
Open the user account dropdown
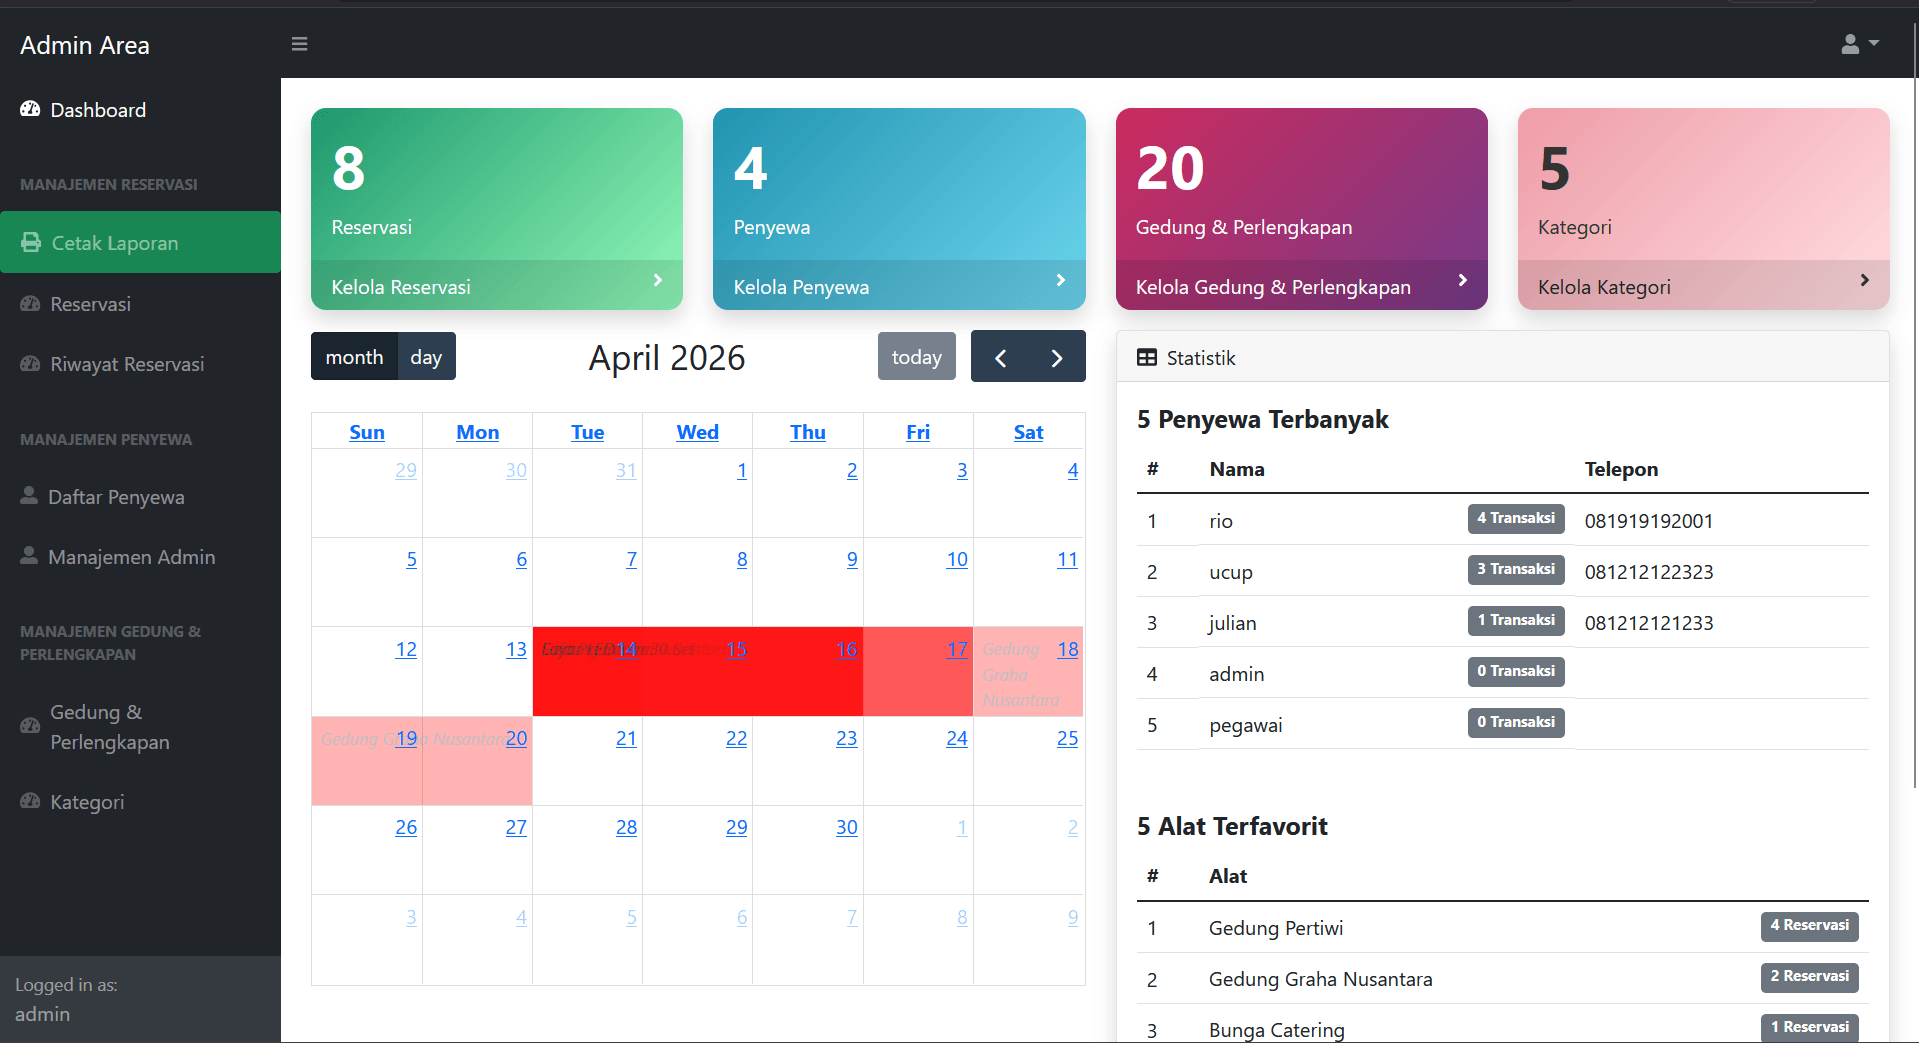point(1860,44)
